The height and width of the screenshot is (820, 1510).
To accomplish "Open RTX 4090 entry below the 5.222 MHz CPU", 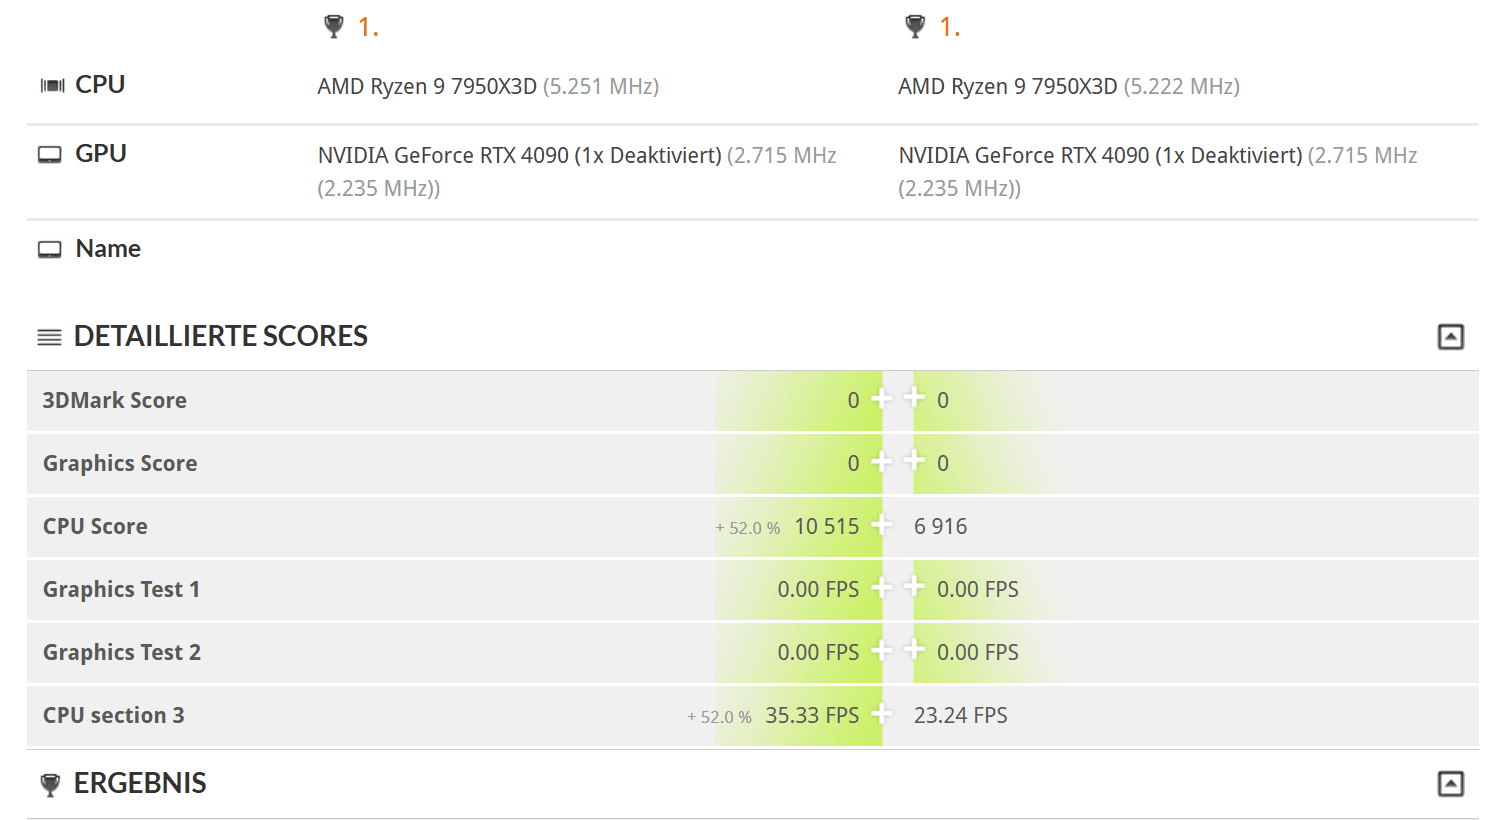I will pyautogui.click(x=1158, y=171).
